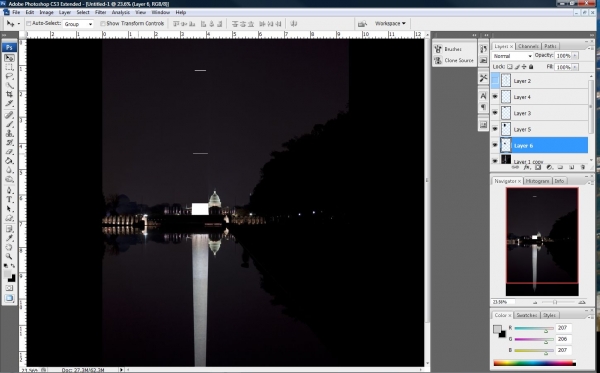This screenshot has width=600, height=373.
Task: Click Go to Bridge icon
Action: 362,24
